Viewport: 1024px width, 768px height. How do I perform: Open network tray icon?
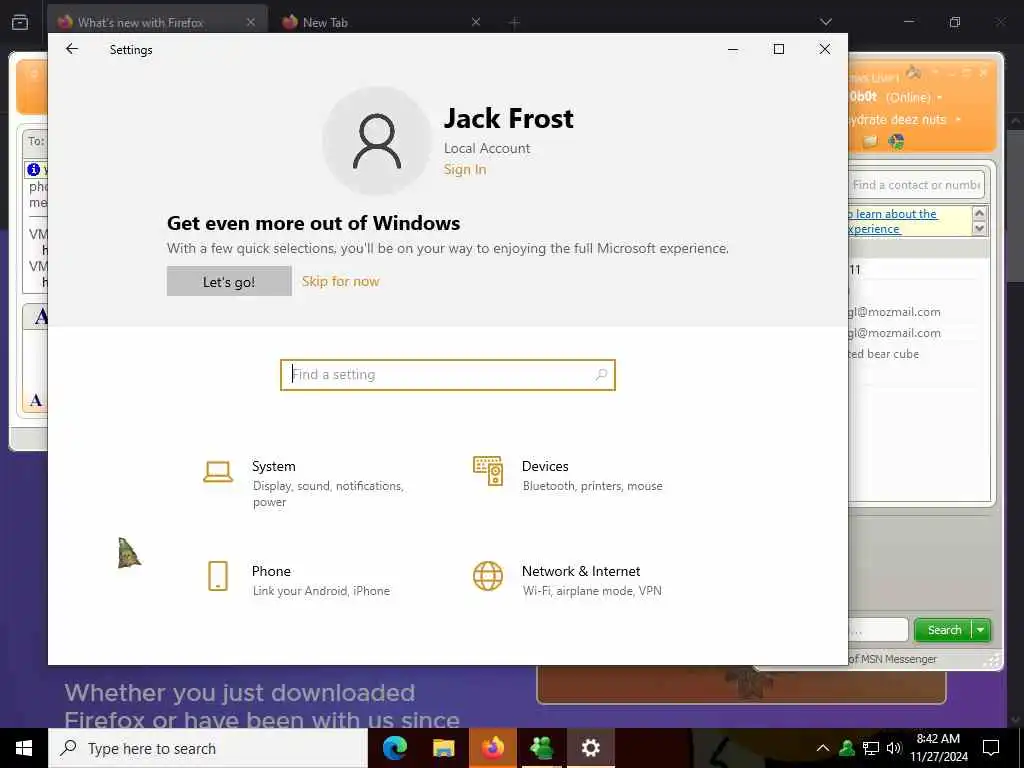coord(871,748)
